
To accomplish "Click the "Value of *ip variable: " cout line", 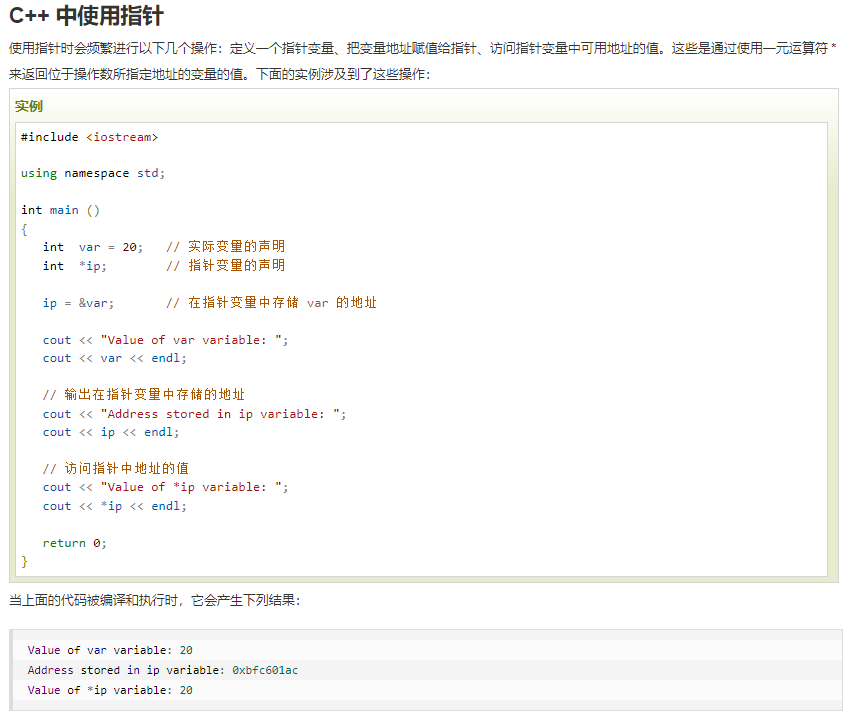I will coord(165,487).
